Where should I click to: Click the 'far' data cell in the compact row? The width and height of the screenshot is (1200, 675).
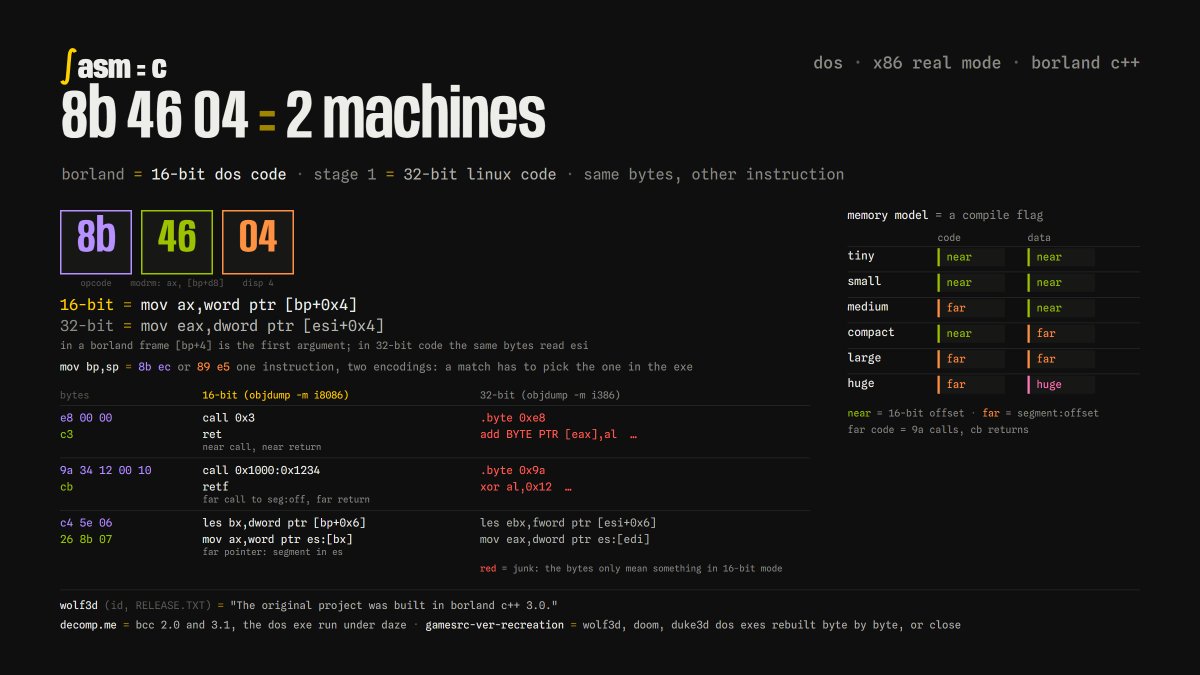(x=1061, y=333)
